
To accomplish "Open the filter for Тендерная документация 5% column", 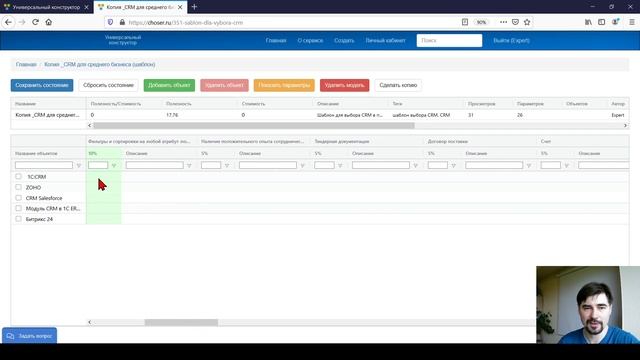I will tap(340, 165).
